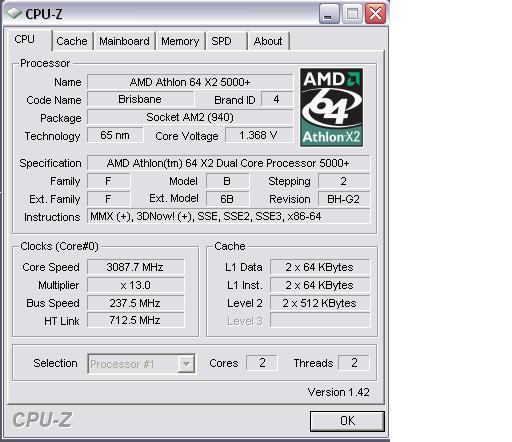Click the Level 2 value 2 x 512 KBytes
Image resolution: width=512 pixels, height=442 pixels.
pos(320,303)
